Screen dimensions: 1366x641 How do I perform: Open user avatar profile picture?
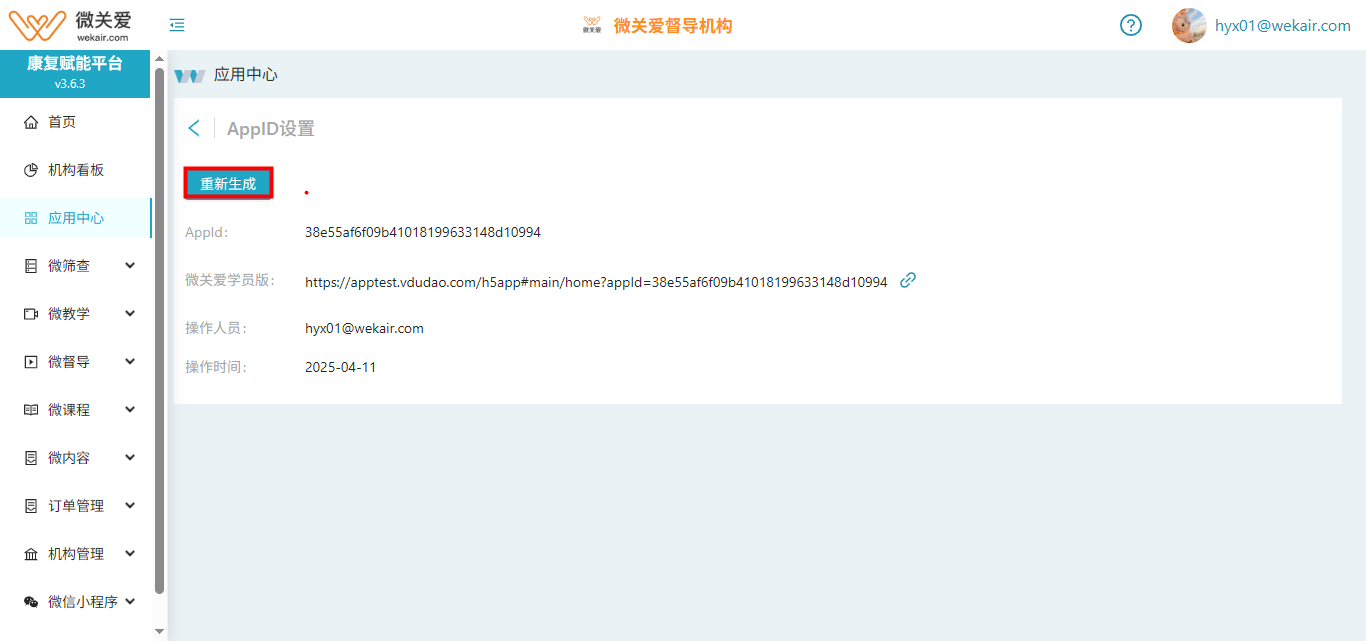(x=1189, y=26)
